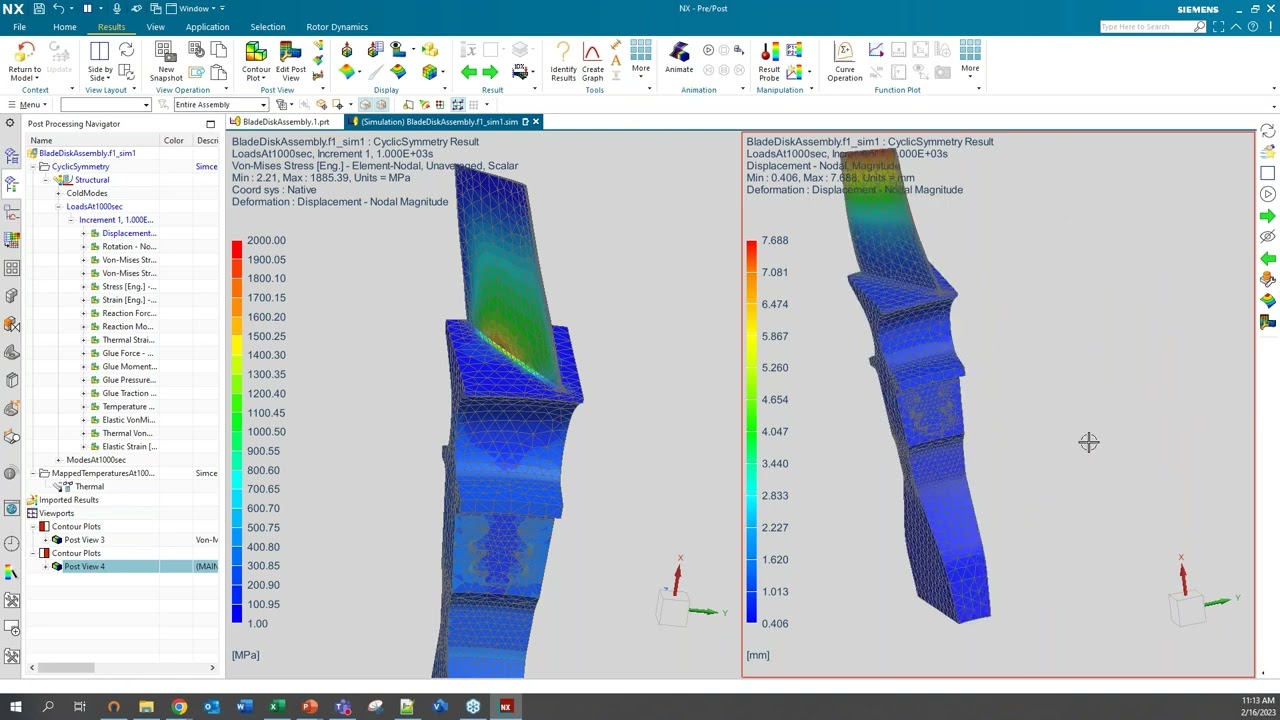Expand the ModesAt1000sec tree node
The height and width of the screenshot is (720, 1280).
[x=58, y=460]
